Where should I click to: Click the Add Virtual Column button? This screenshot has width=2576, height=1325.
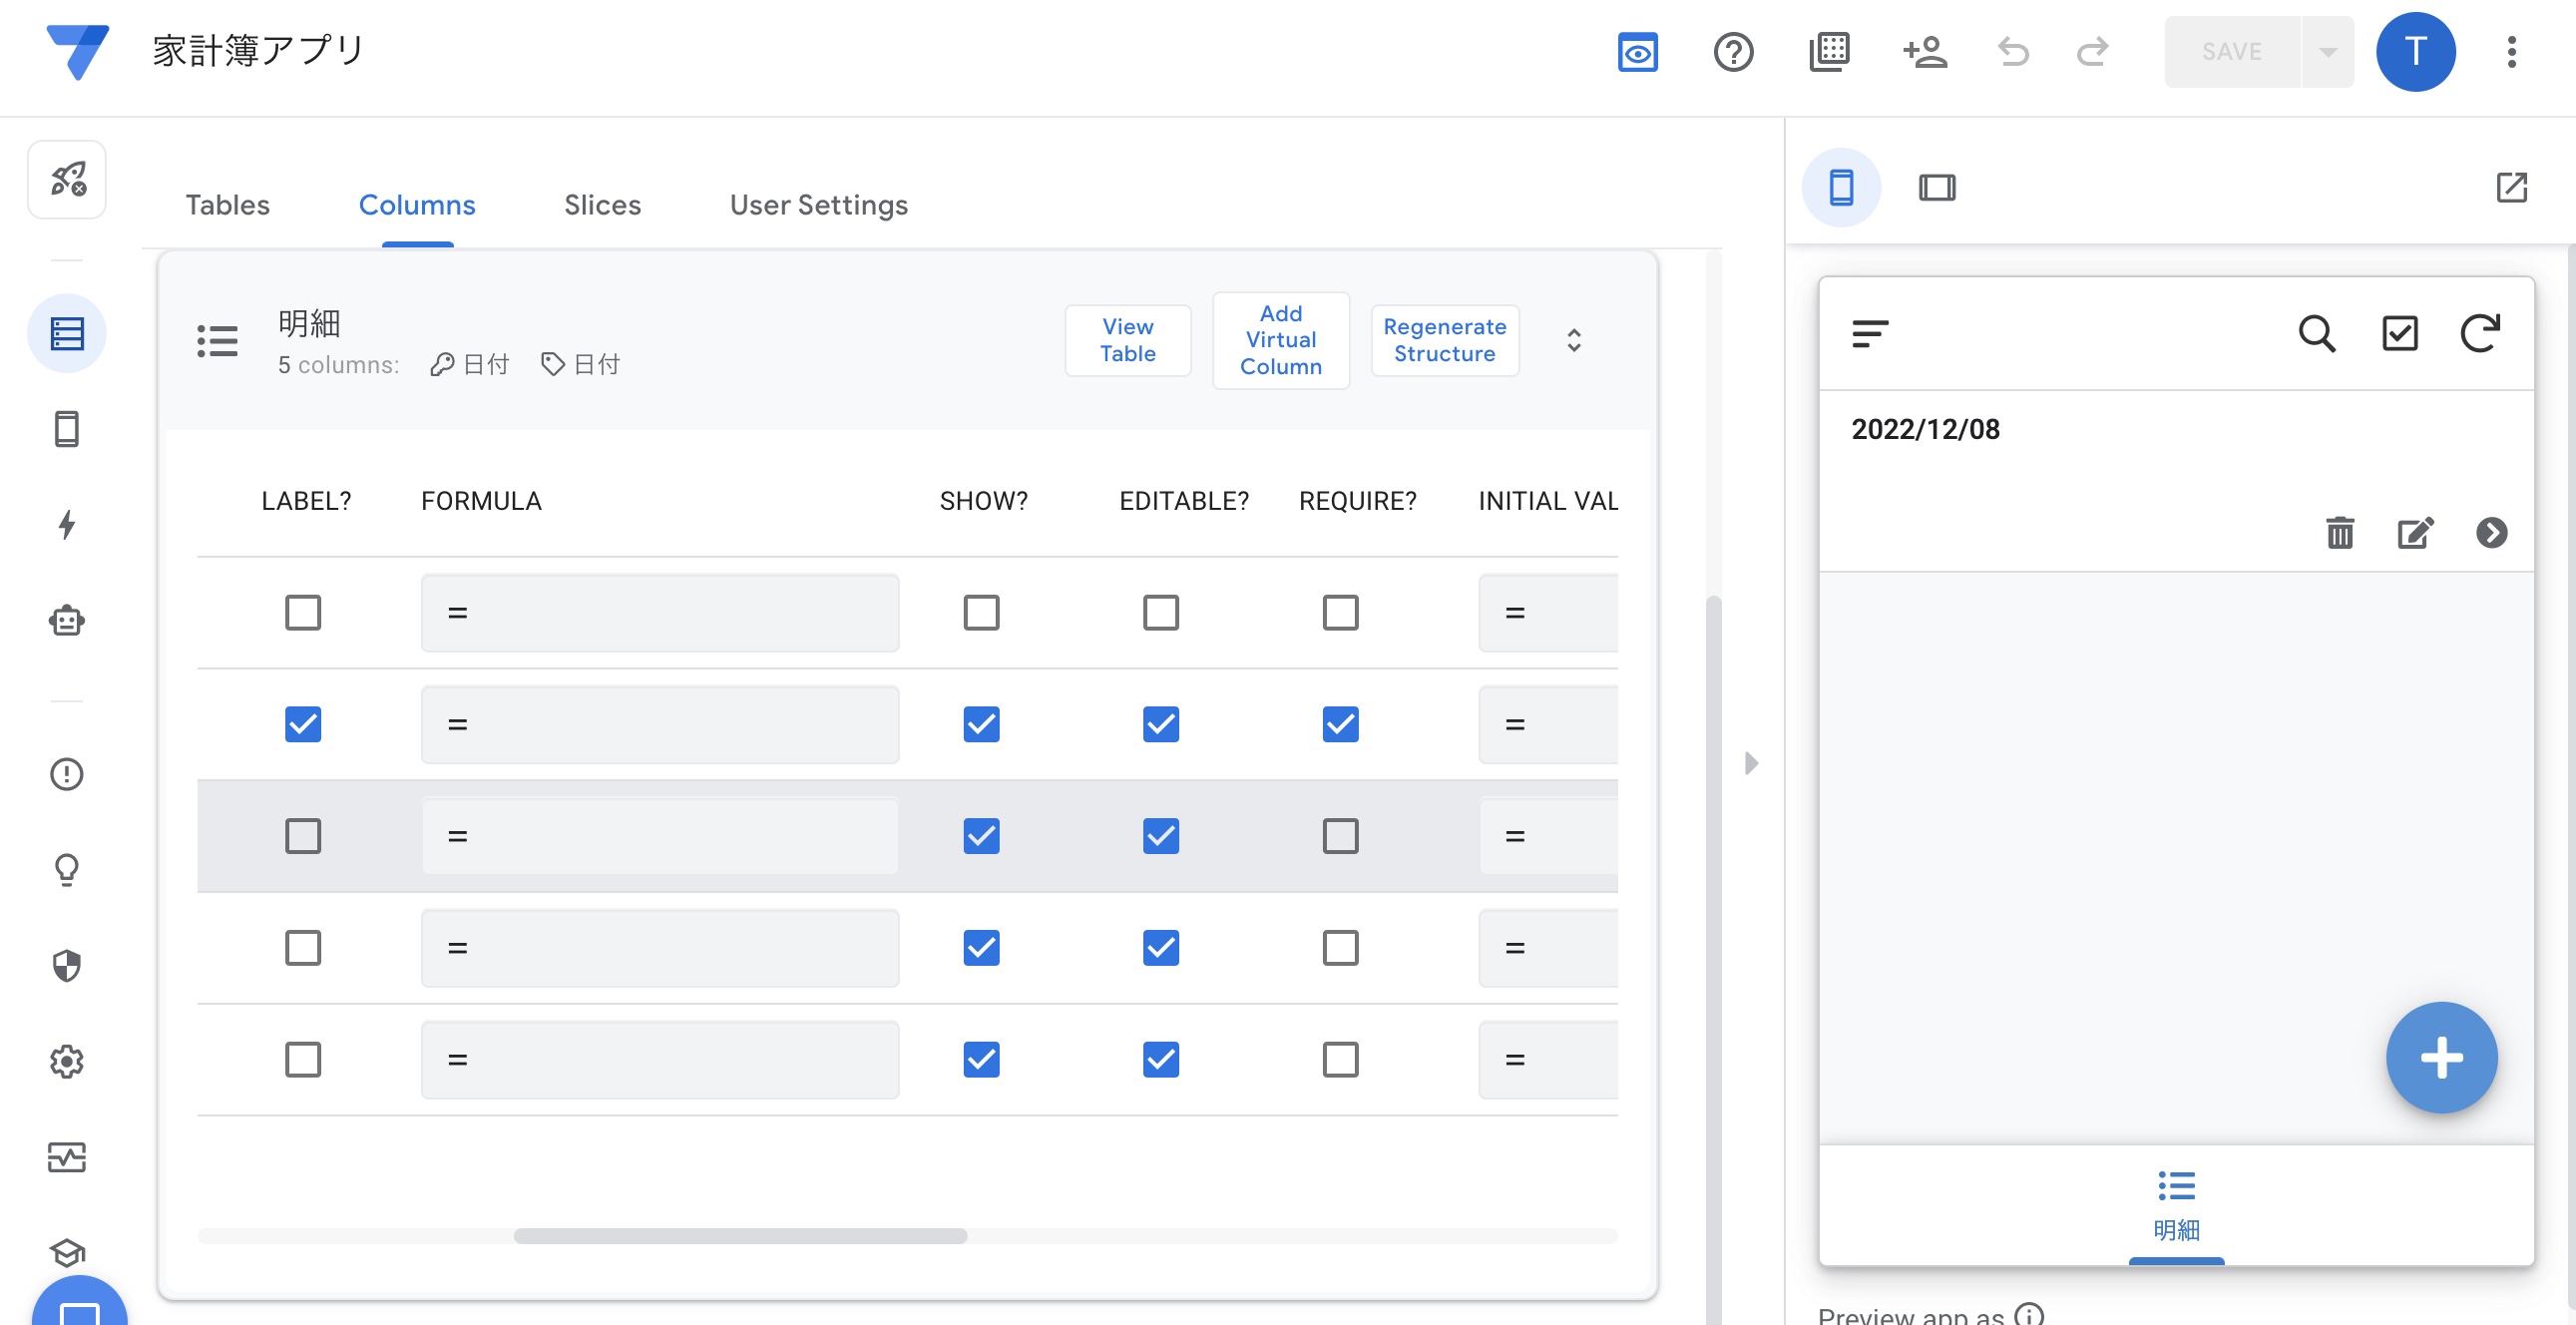coord(1280,340)
